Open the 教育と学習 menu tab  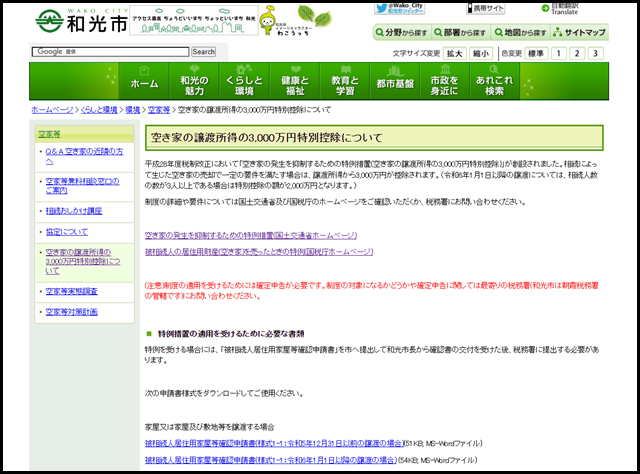[345, 81]
